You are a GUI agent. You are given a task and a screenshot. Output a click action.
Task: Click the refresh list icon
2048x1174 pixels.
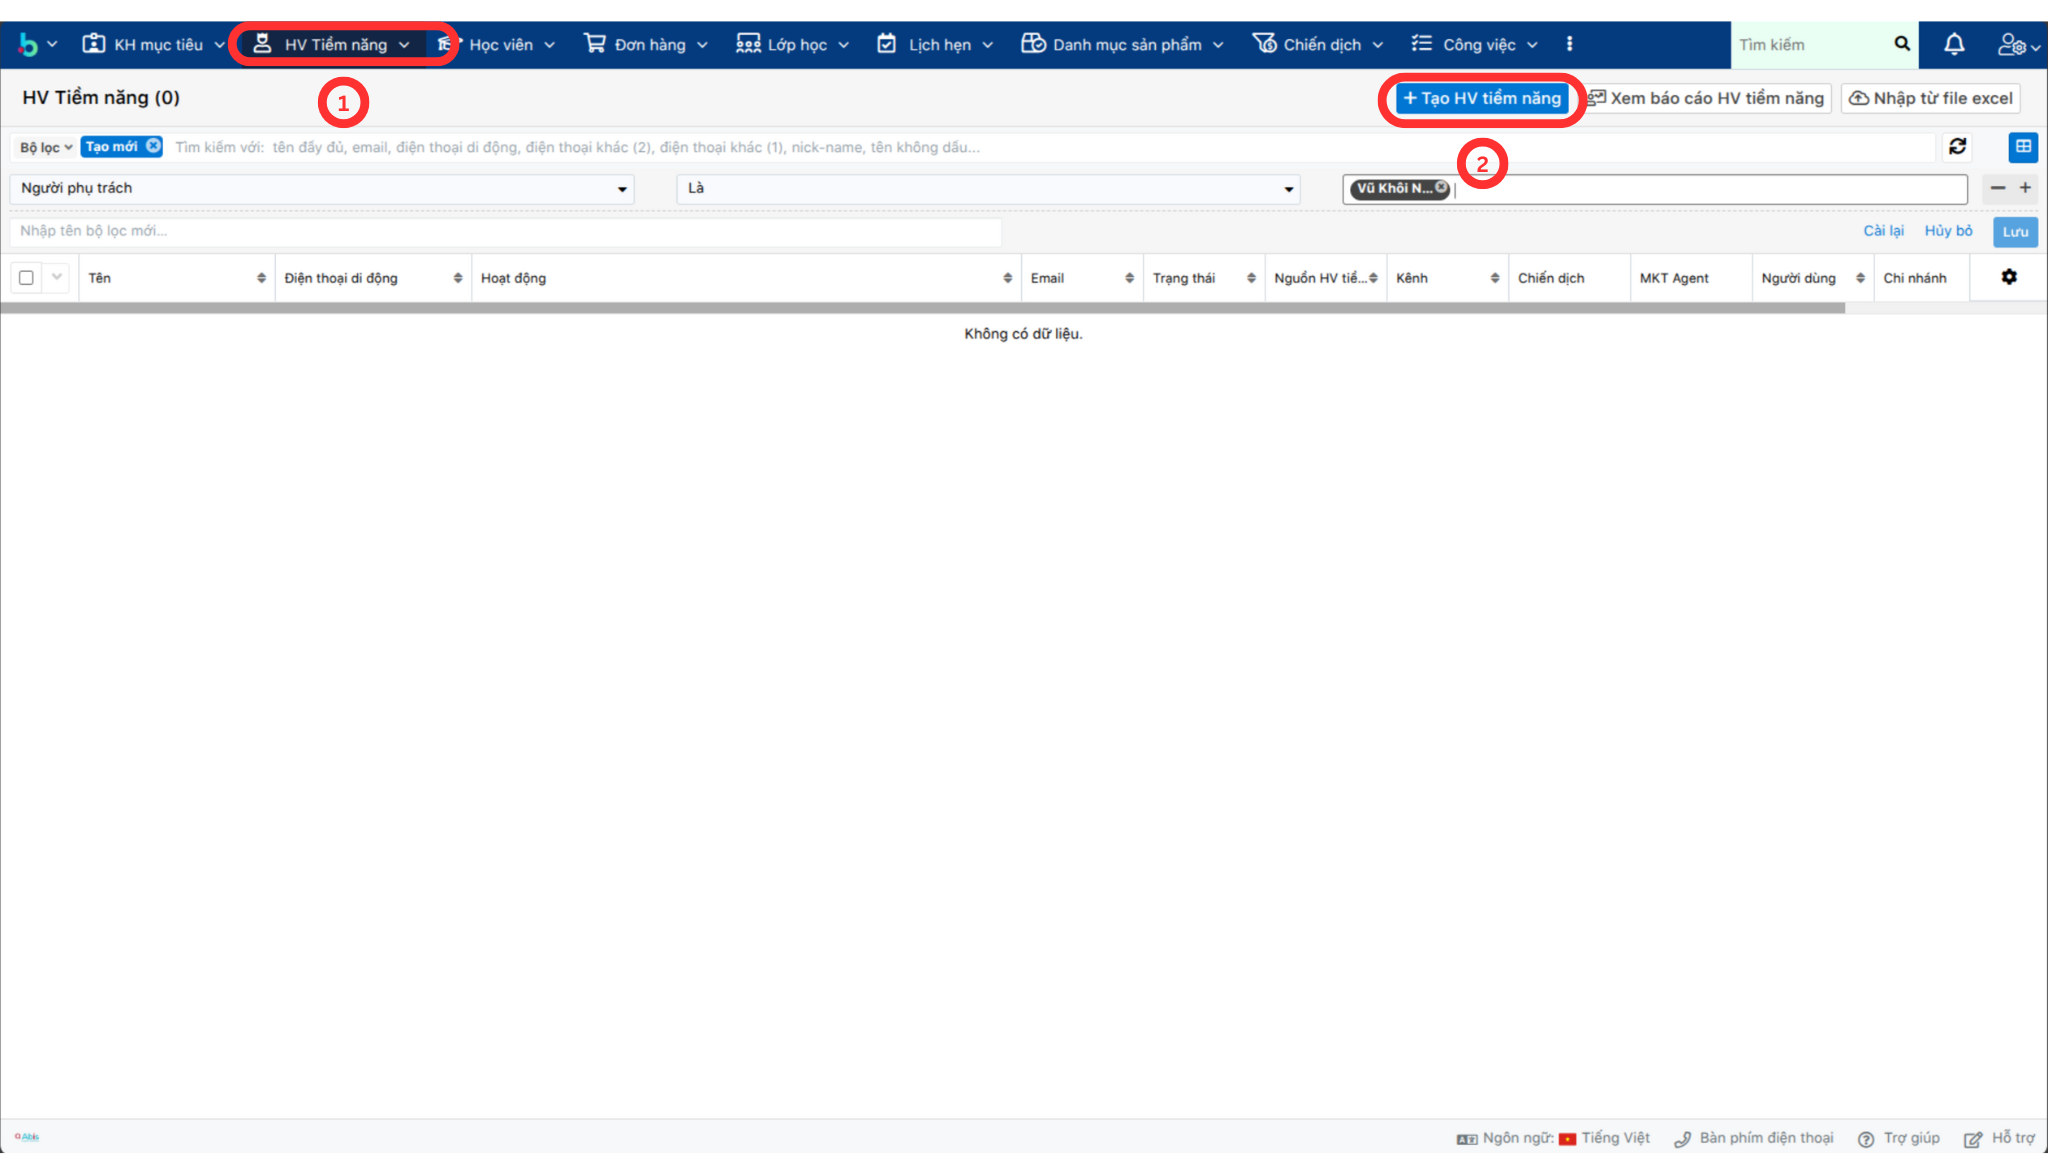(1957, 147)
